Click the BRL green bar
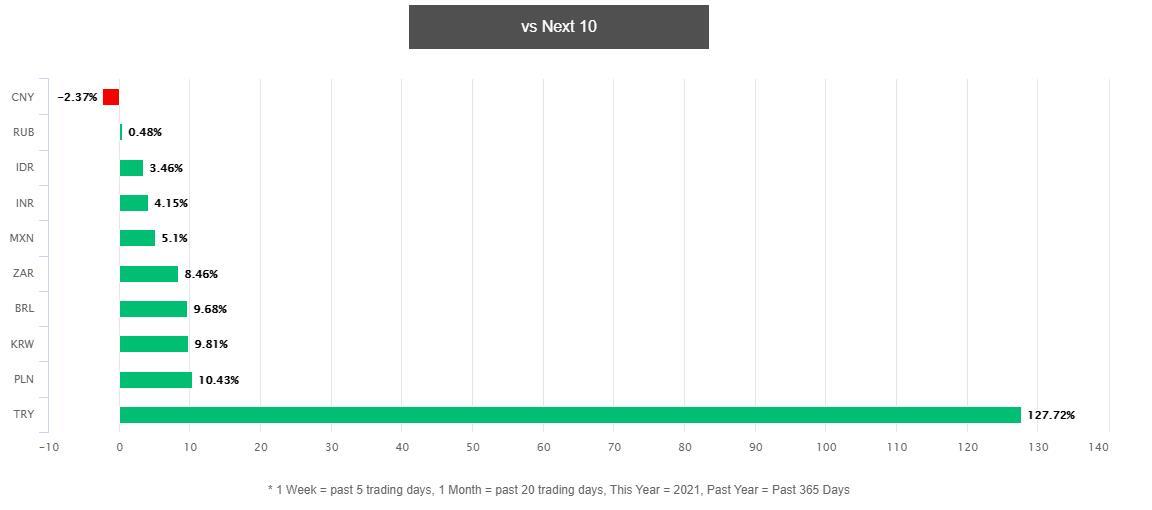 click(154, 309)
